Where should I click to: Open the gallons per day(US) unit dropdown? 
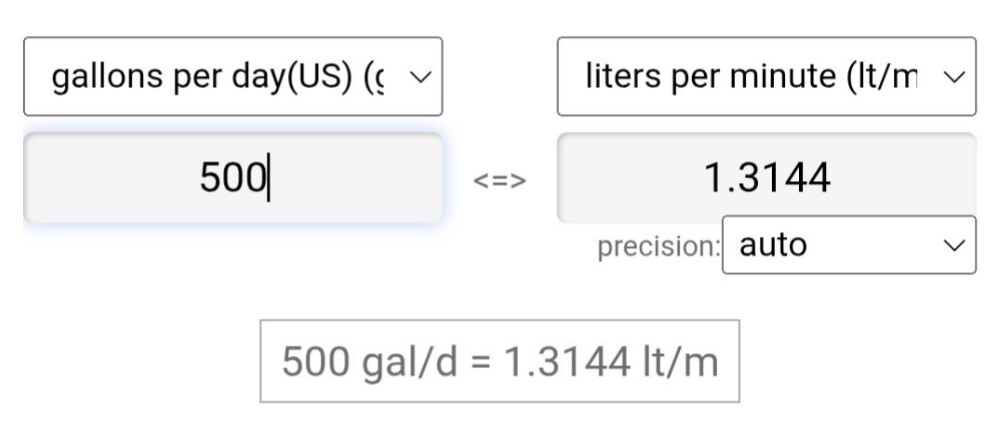click(x=232, y=77)
